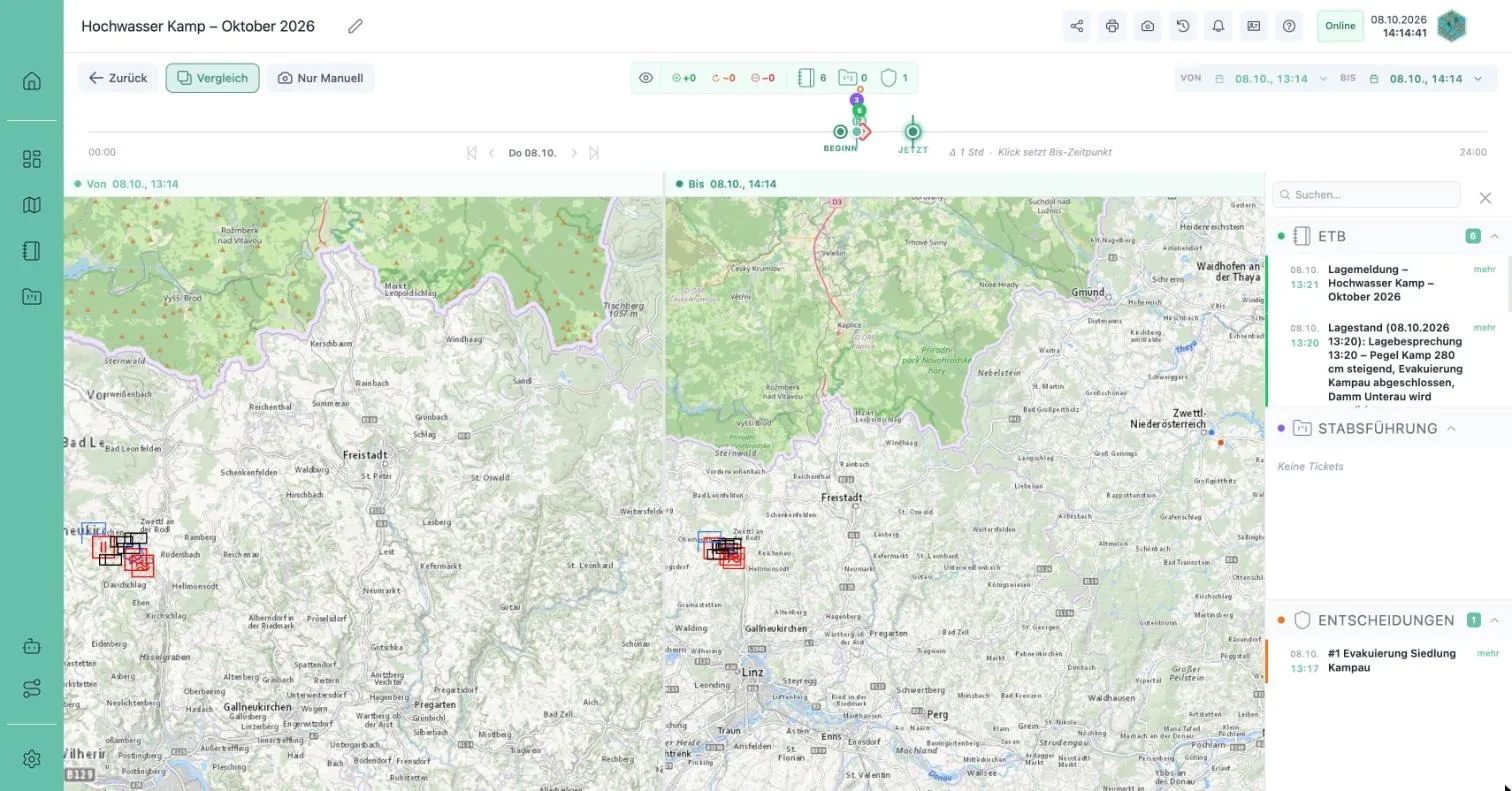Screen dimensions: 1512x791
Task: Collapse the Stabsführung section
Action: [1451, 428]
